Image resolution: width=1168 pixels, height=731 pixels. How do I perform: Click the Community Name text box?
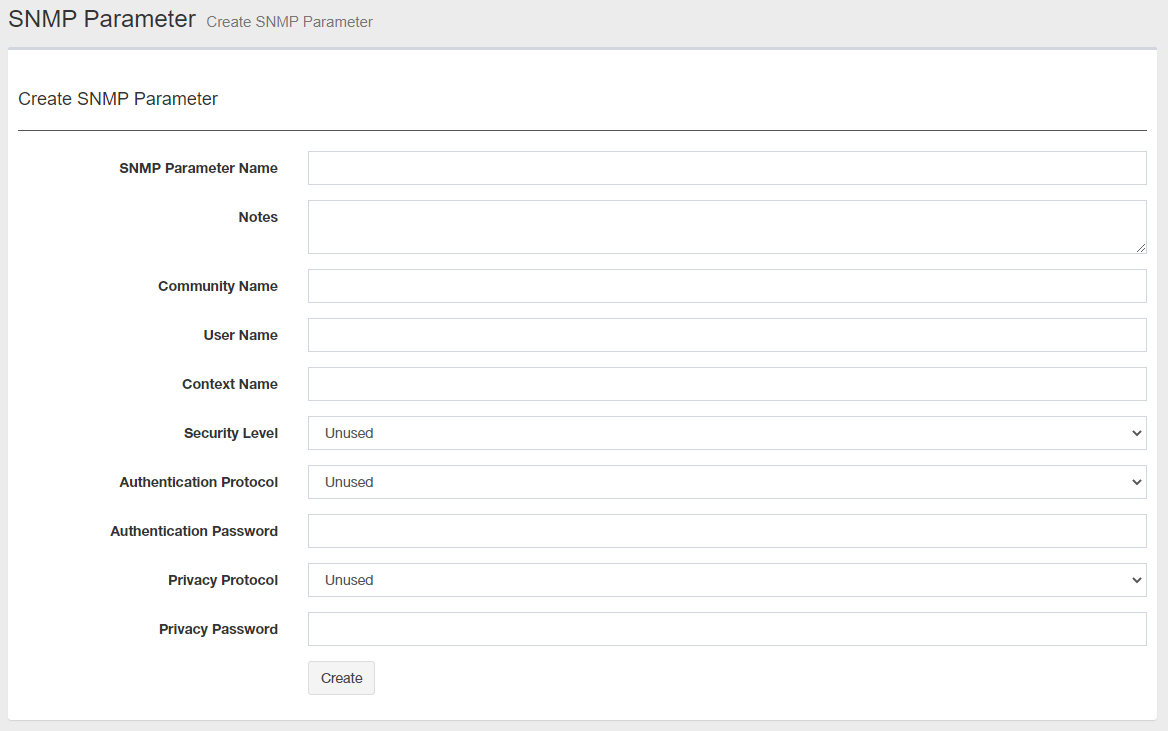pos(727,286)
